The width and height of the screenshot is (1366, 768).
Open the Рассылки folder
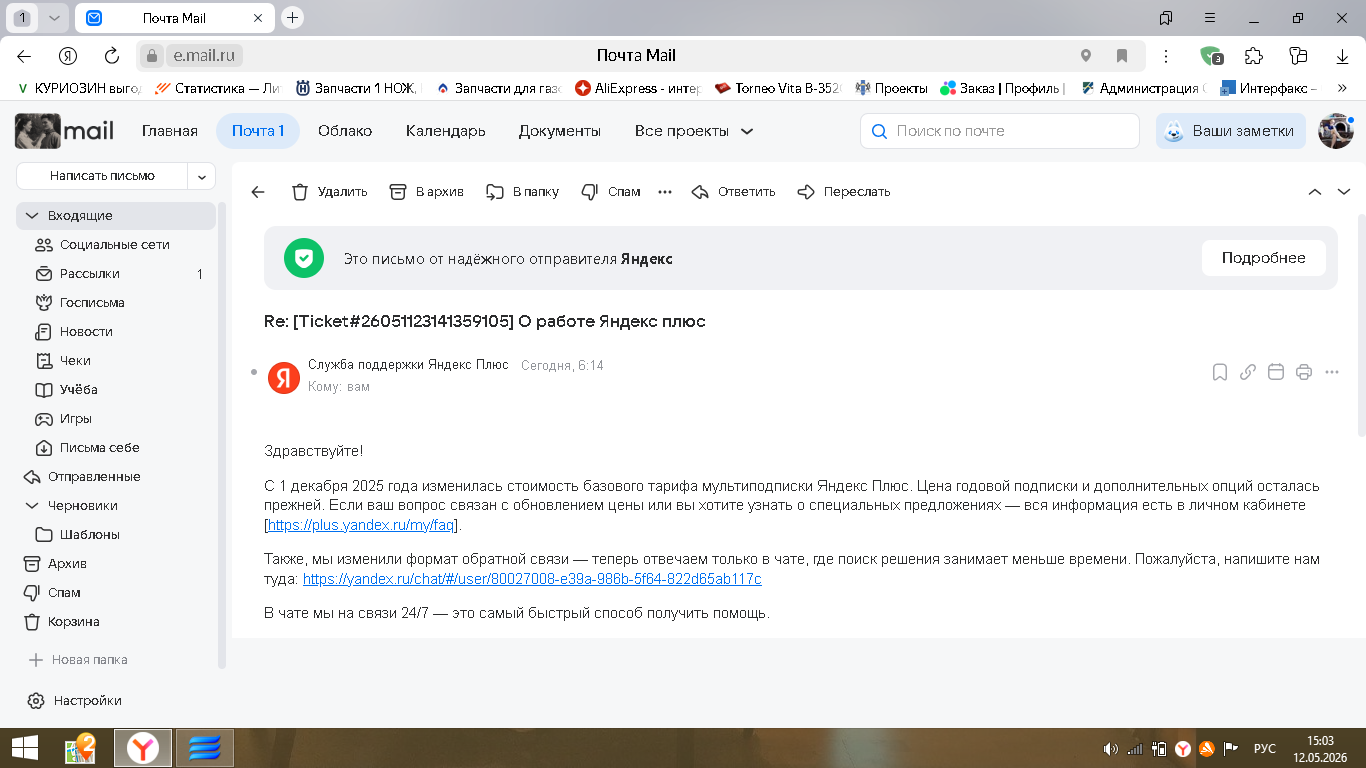[116, 274]
